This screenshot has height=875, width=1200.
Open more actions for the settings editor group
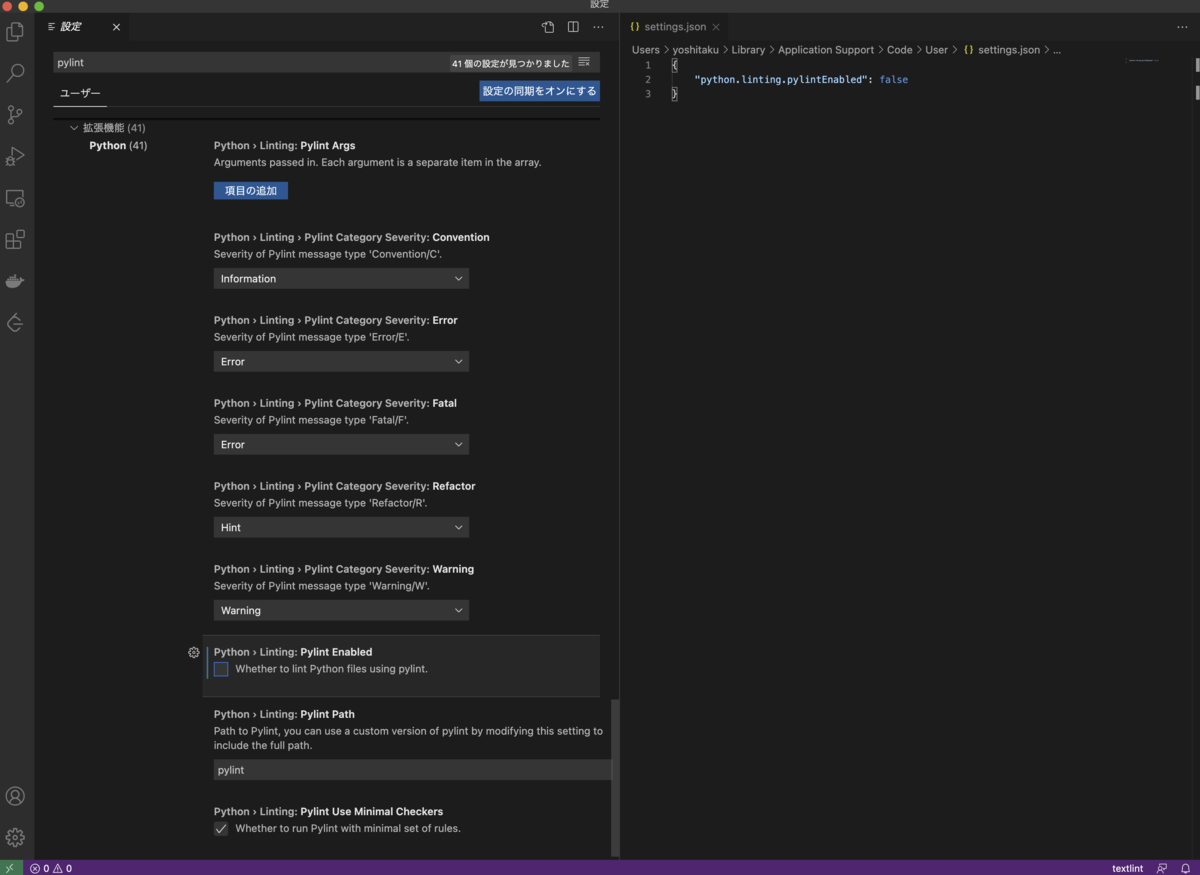pos(598,27)
